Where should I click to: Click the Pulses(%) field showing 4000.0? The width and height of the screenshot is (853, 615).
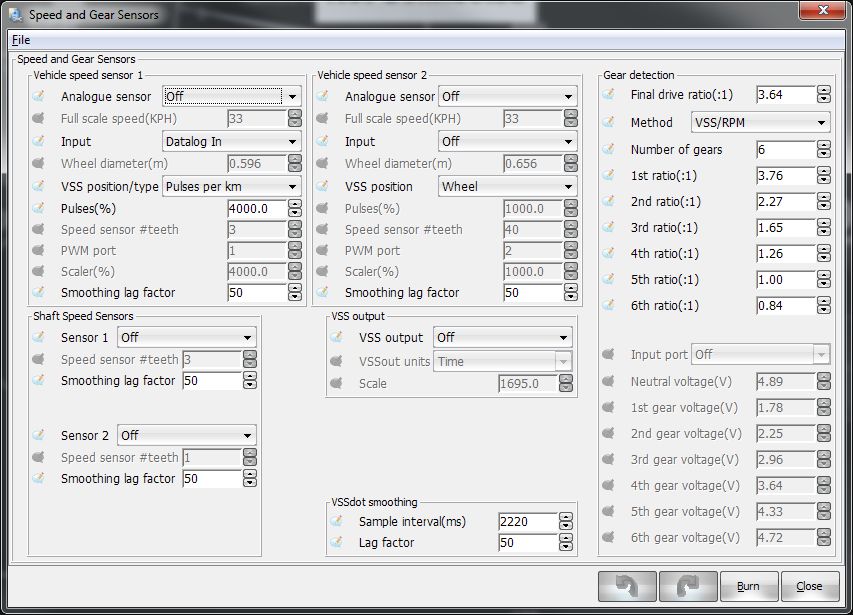255,209
